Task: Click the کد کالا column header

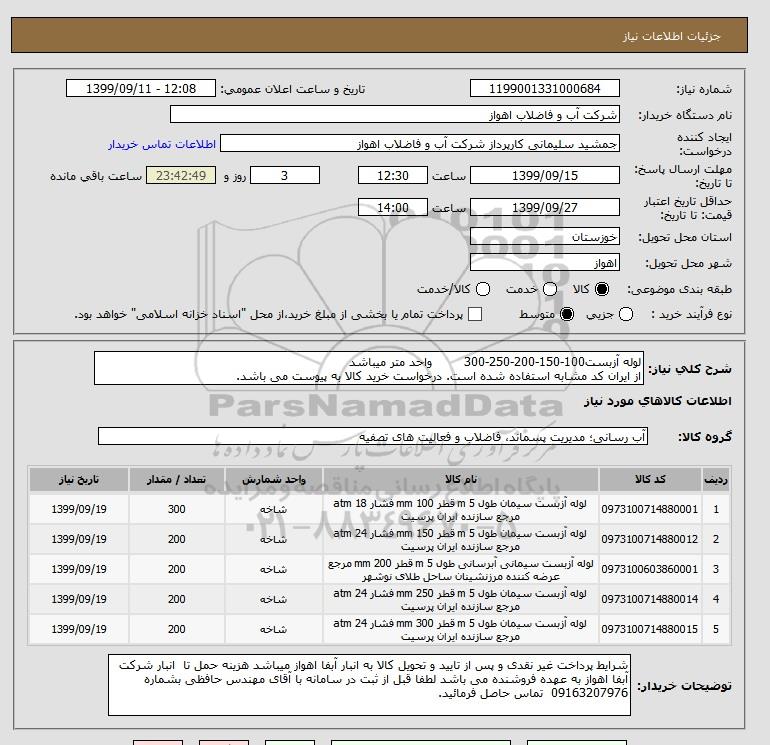Action: pyautogui.click(x=650, y=479)
